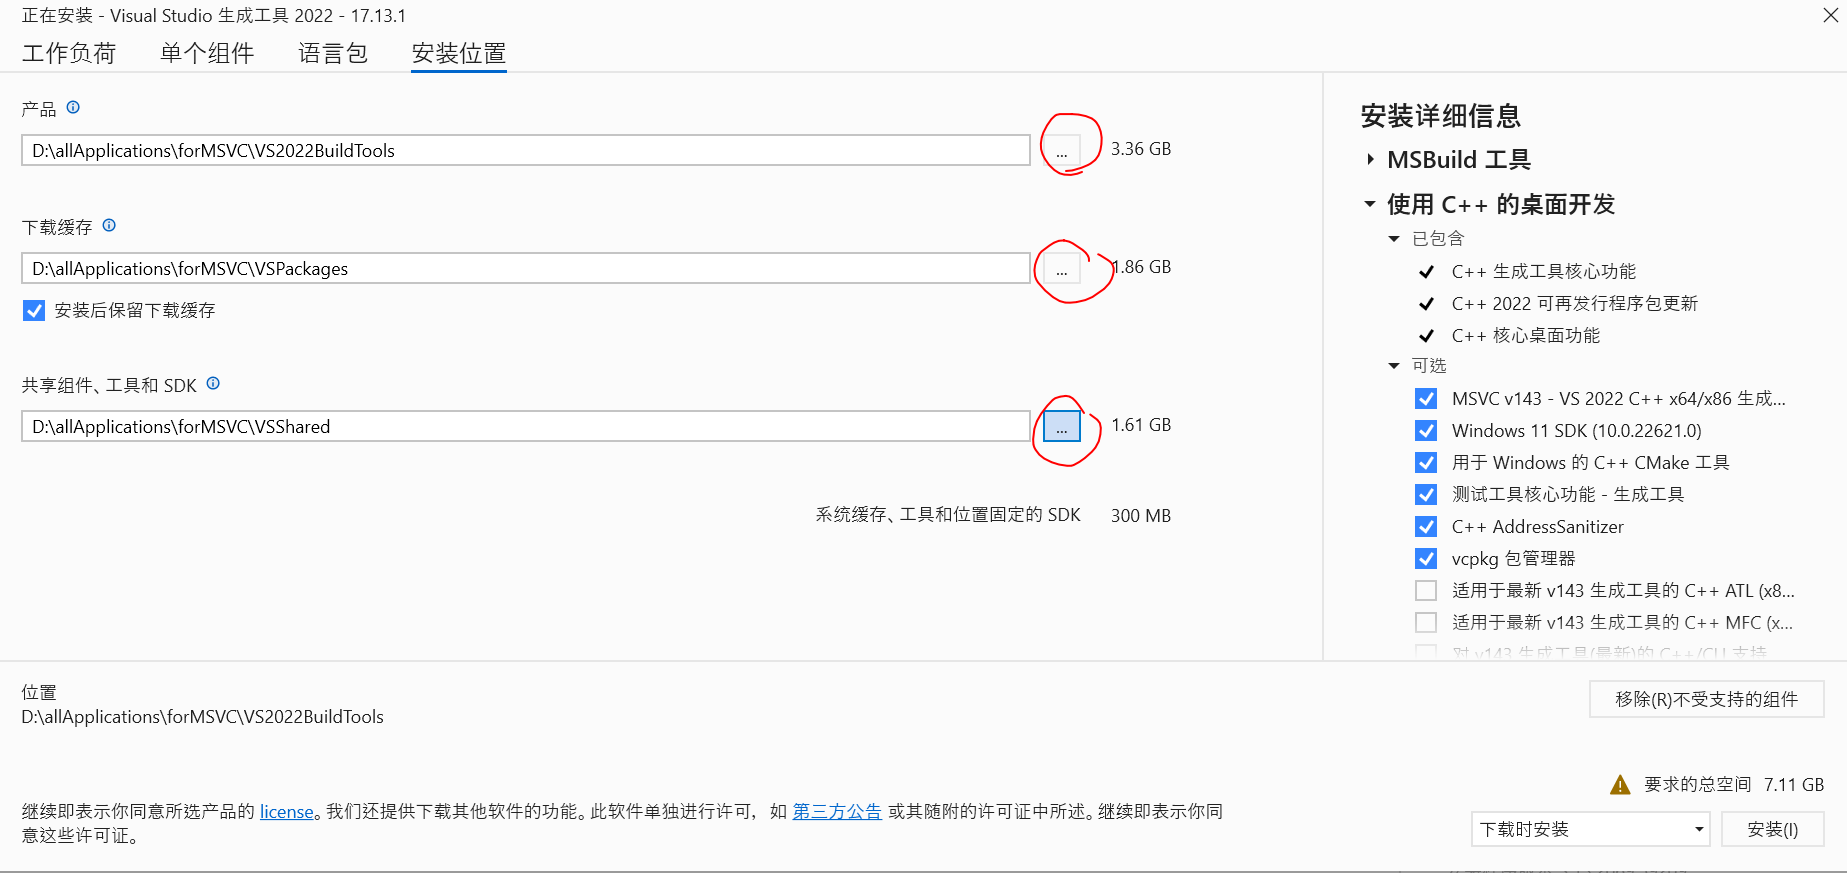Browse for the product install folder
Screen dimensions: 1847x873
pos(1061,150)
